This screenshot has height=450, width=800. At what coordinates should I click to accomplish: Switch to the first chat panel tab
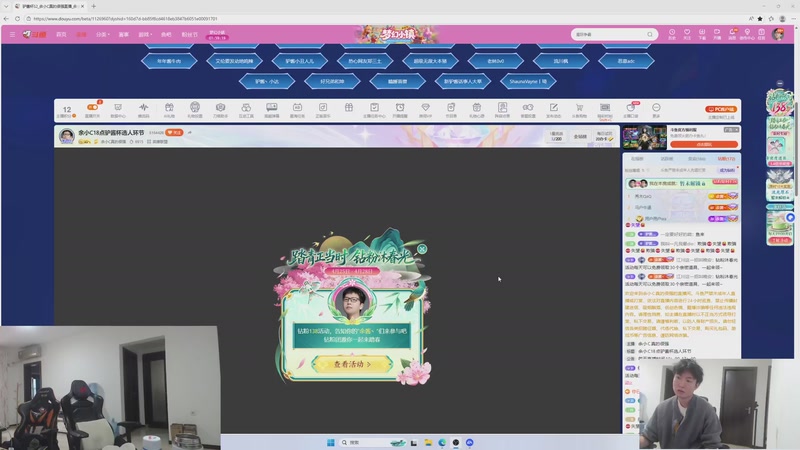637,159
